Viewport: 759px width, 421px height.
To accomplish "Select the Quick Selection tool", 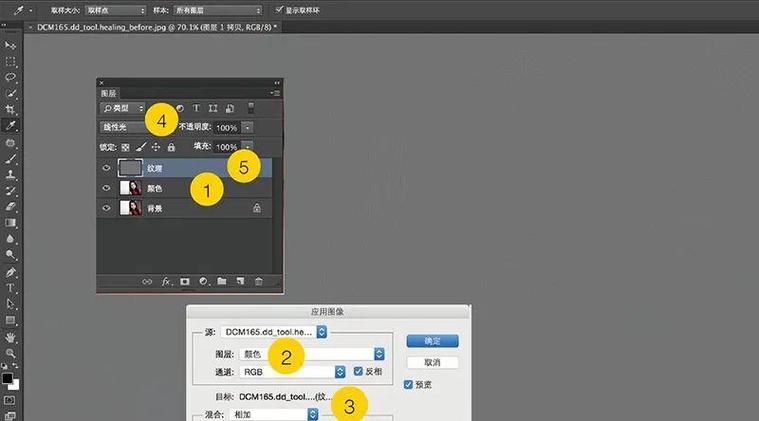I will (x=10, y=93).
